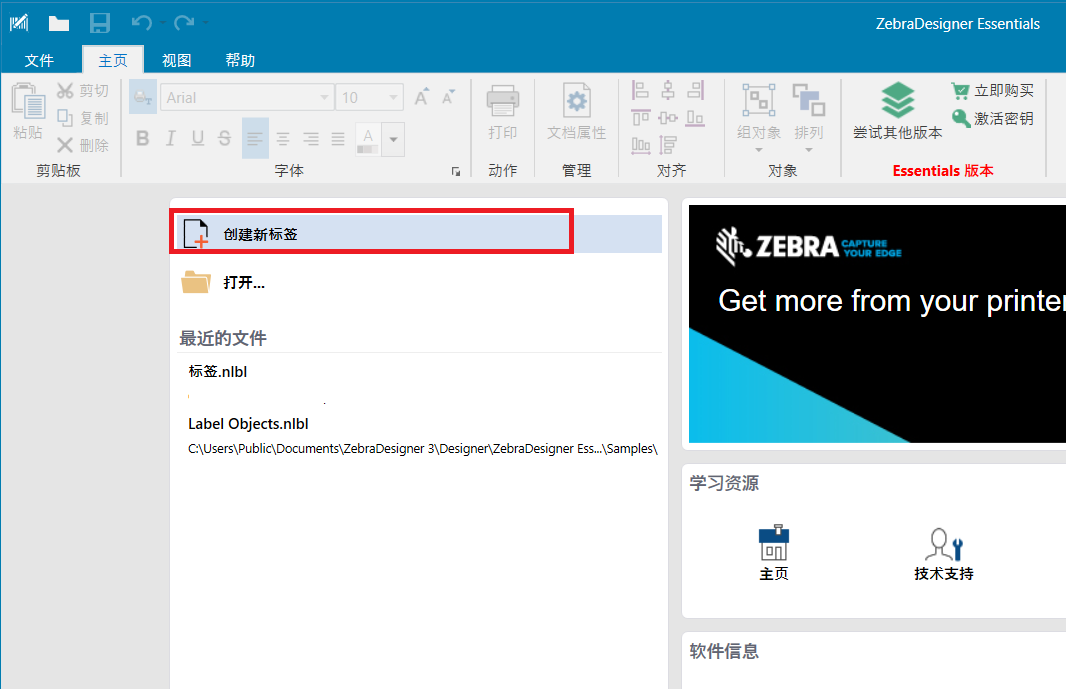The image size is (1066, 689).
Task: Click the 尝试其他版本 green layers icon
Action: 897,100
